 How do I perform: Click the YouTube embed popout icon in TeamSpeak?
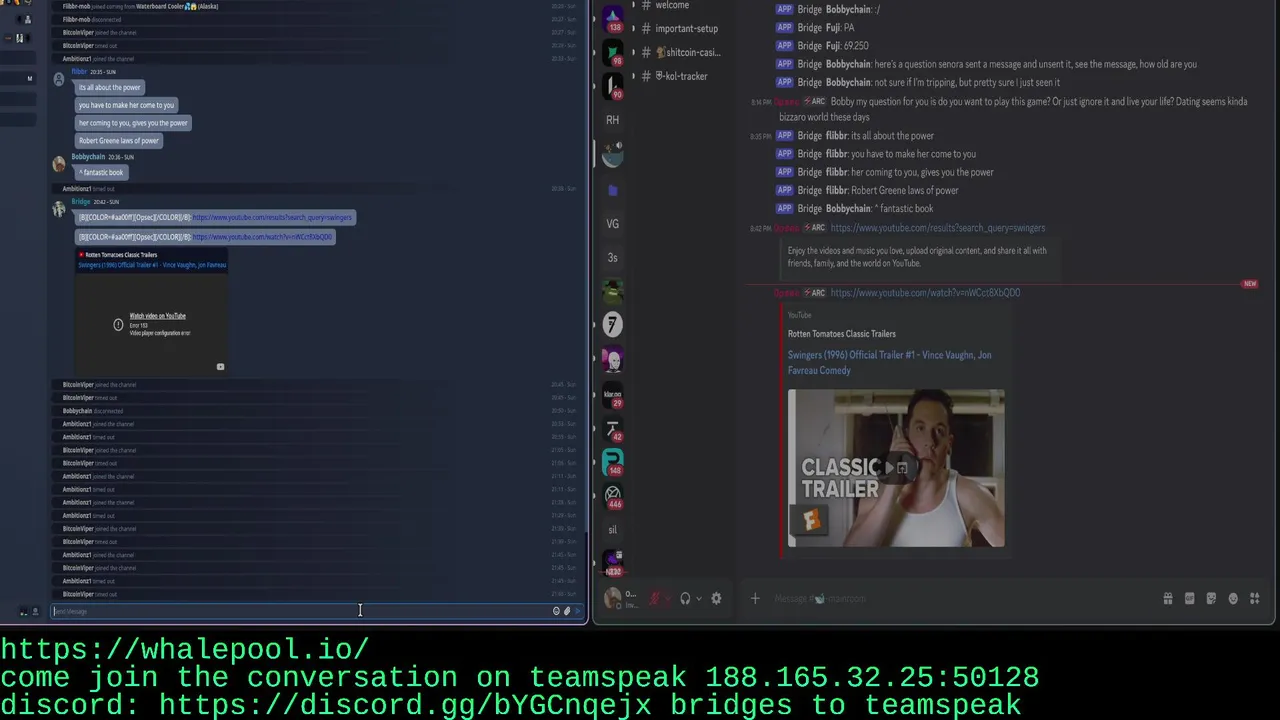(220, 366)
